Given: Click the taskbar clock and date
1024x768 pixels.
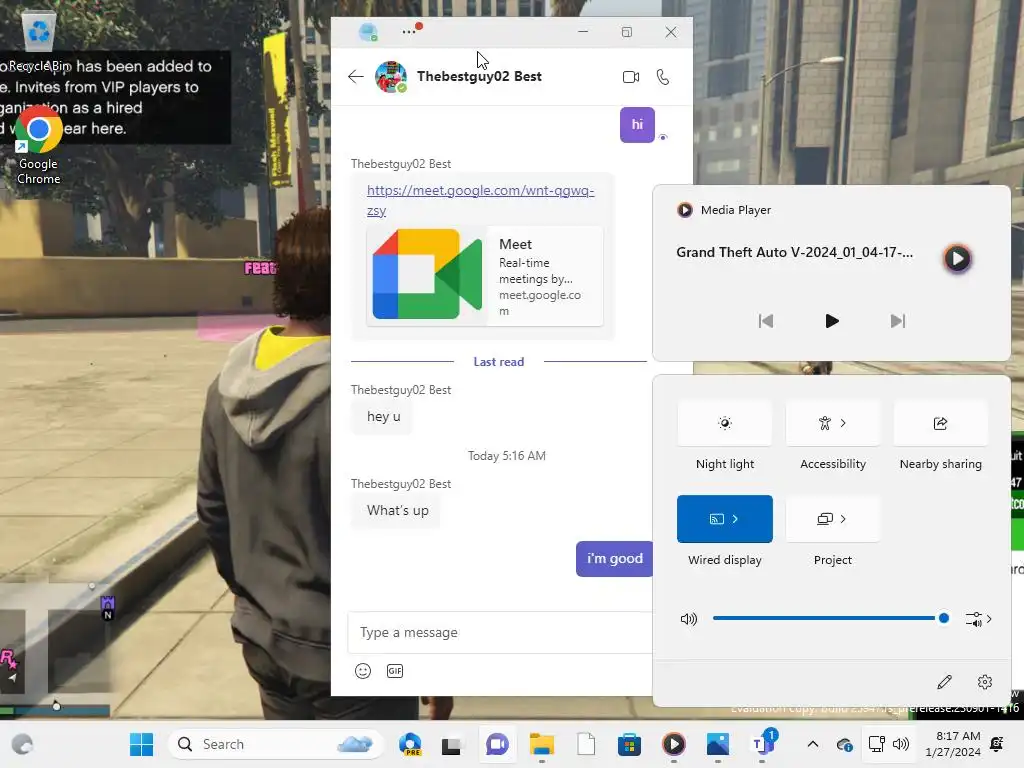Looking at the screenshot, I should pos(953,744).
